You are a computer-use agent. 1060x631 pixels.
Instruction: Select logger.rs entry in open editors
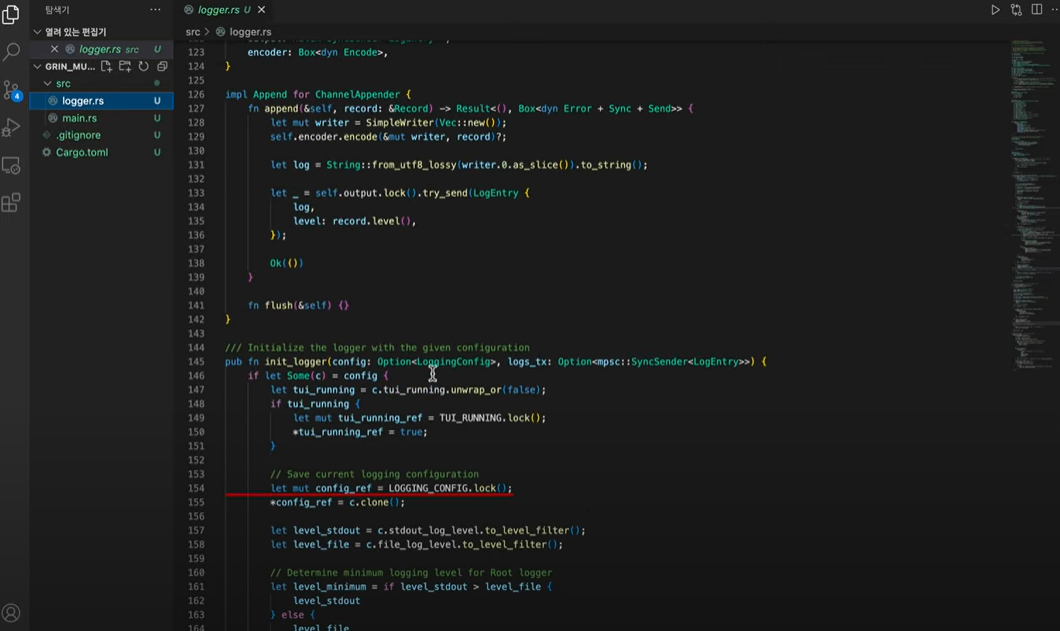(101, 49)
